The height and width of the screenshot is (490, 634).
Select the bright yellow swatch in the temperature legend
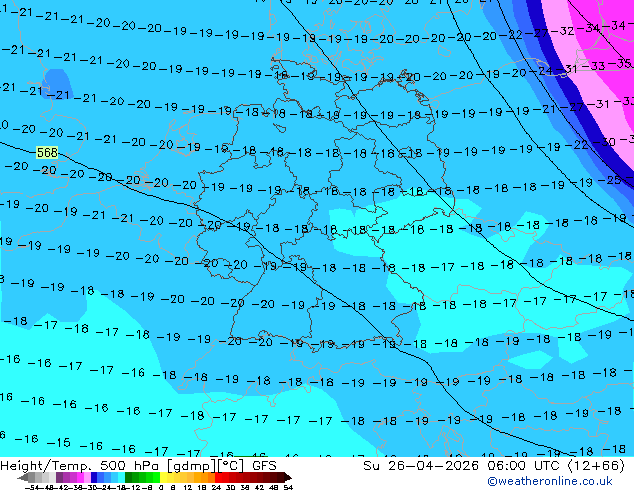[x=163, y=477]
